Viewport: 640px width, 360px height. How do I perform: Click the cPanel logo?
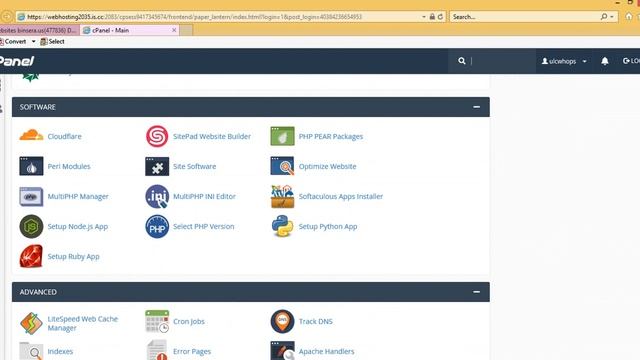(x=17, y=61)
